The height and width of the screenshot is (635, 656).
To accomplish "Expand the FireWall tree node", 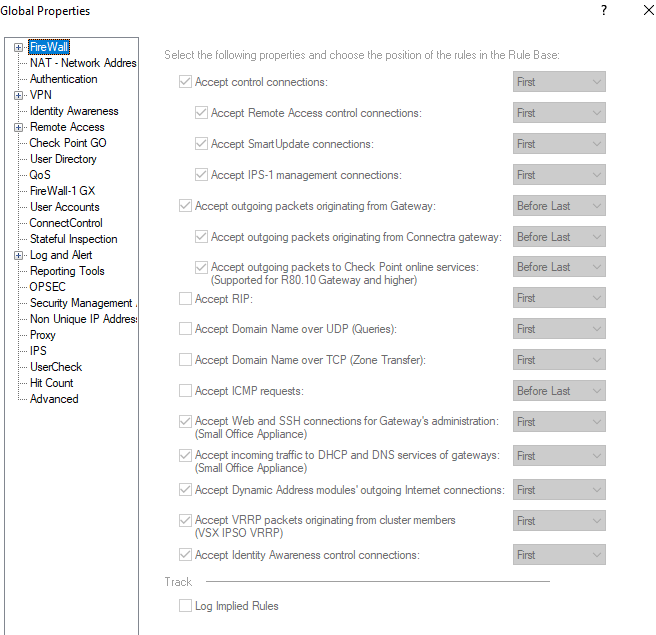I will coord(19,47).
